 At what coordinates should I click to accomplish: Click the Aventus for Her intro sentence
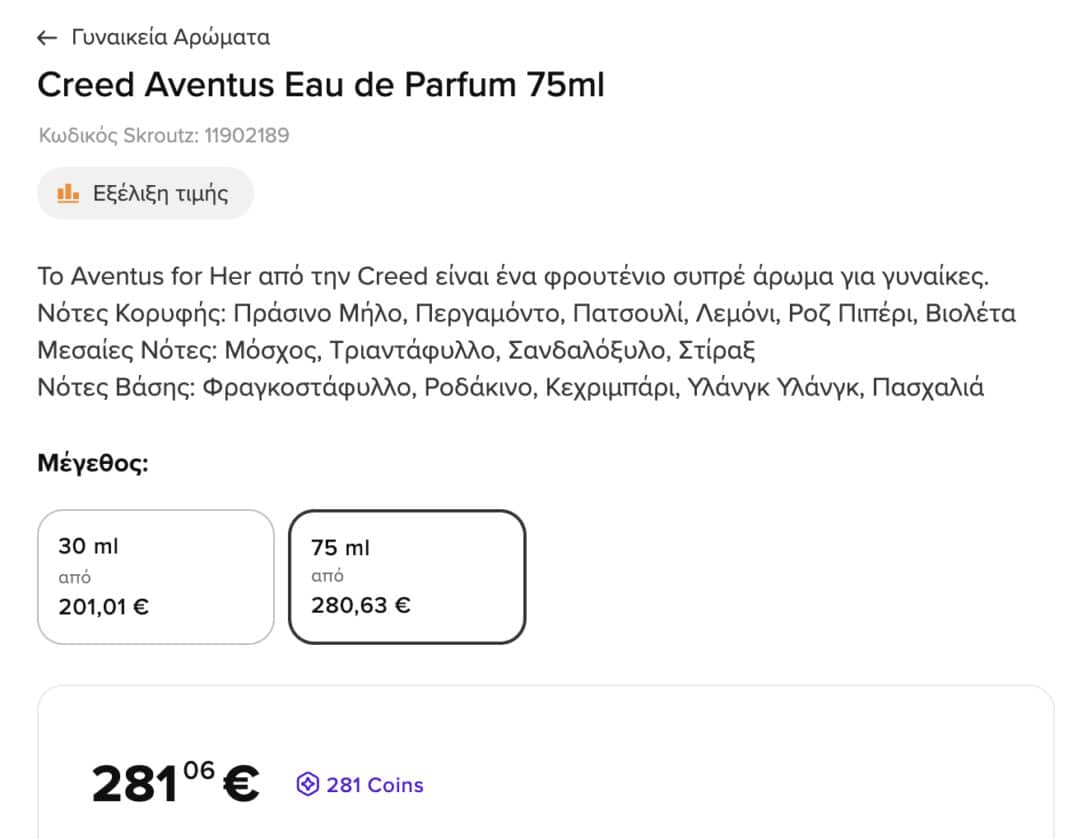[512, 276]
